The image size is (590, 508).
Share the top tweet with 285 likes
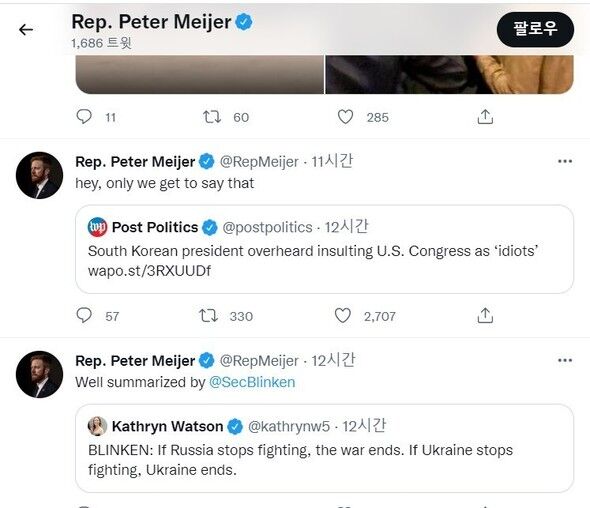[x=485, y=117]
